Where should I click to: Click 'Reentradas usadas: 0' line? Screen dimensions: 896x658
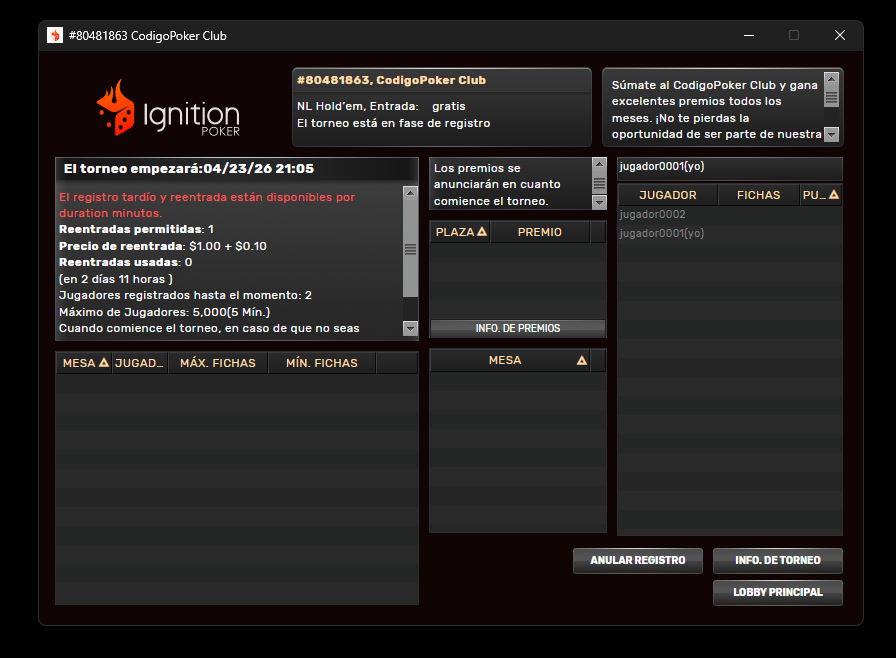[125, 262]
